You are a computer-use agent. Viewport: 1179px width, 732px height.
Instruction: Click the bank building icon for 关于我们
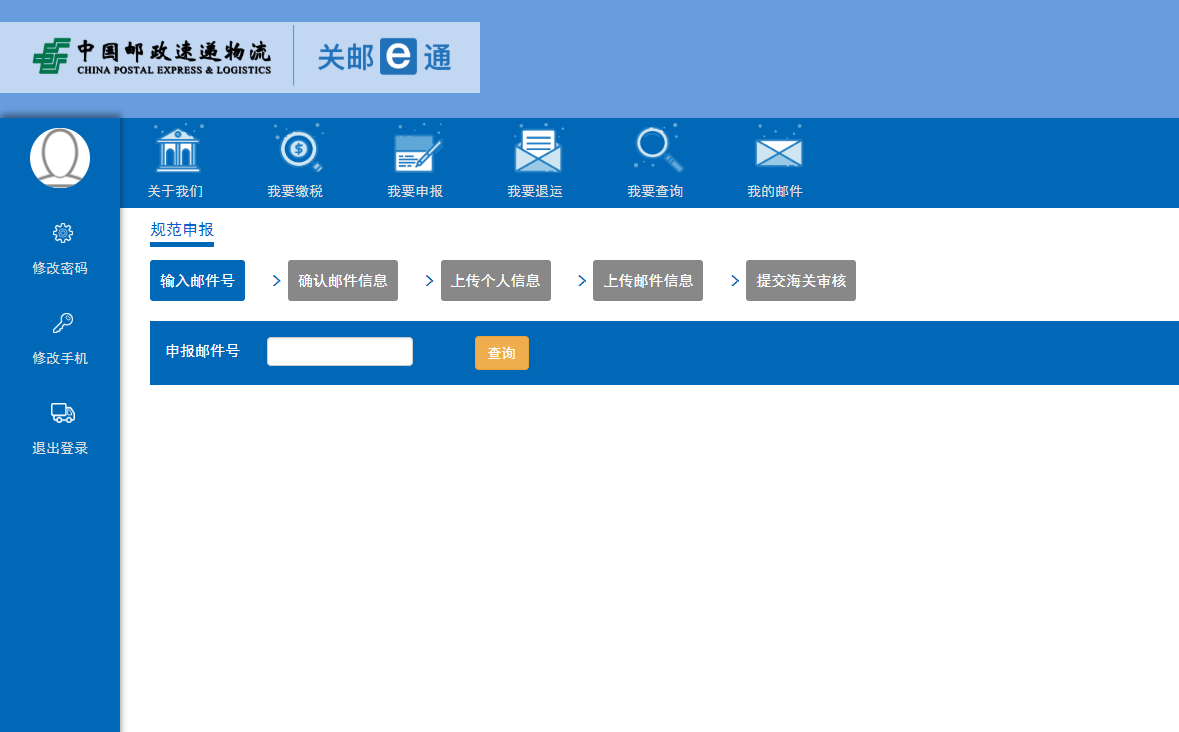click(x=176, y=150)
